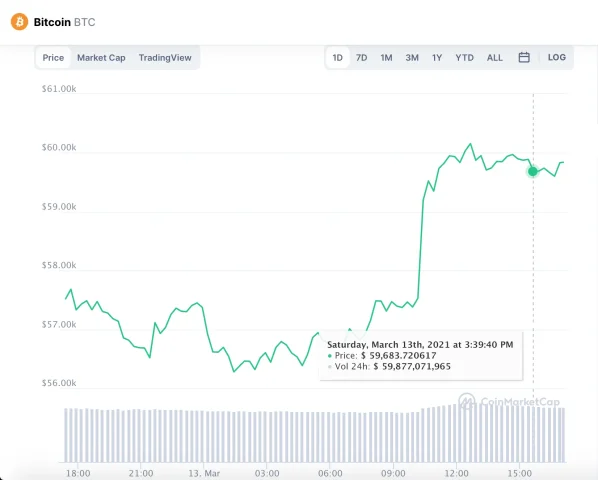
Task: Click the 03:00 time axis label
Action: click(267, 474)
